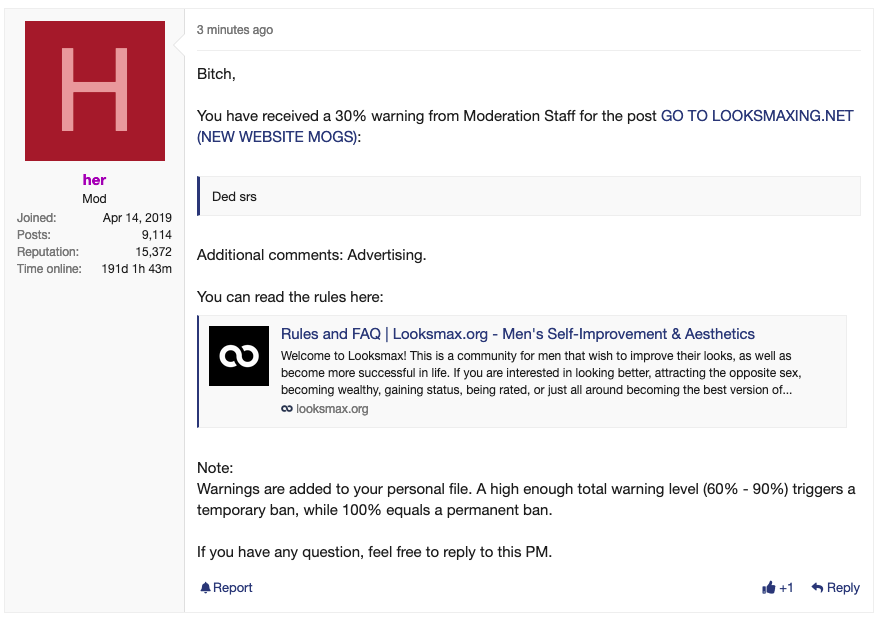Screen dimensions: 879x619
Task: Click the 'Time online:' label
Action: pyautogui.click(x=49, y=269)
